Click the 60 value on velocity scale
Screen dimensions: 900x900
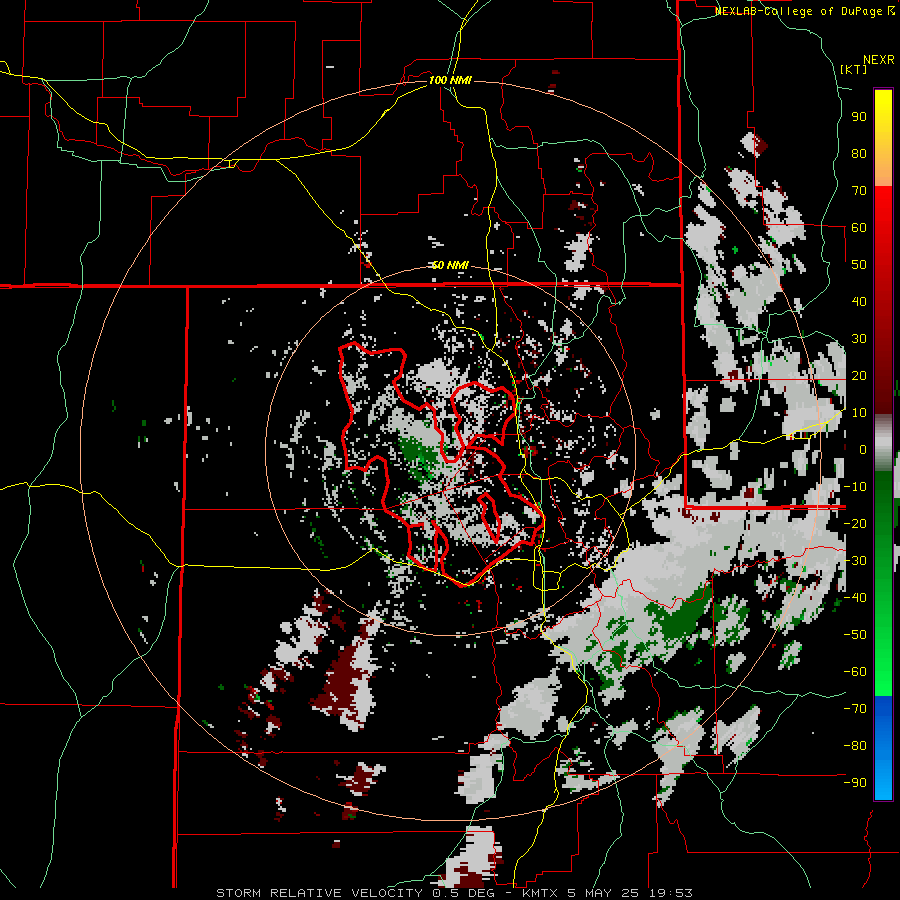point(859,228)
